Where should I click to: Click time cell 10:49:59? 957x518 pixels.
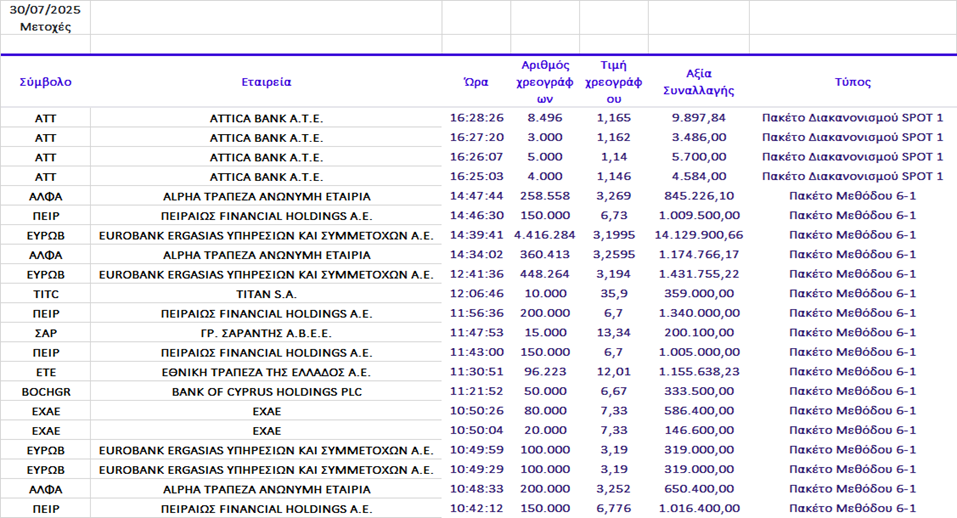click(x=477, y=450)
